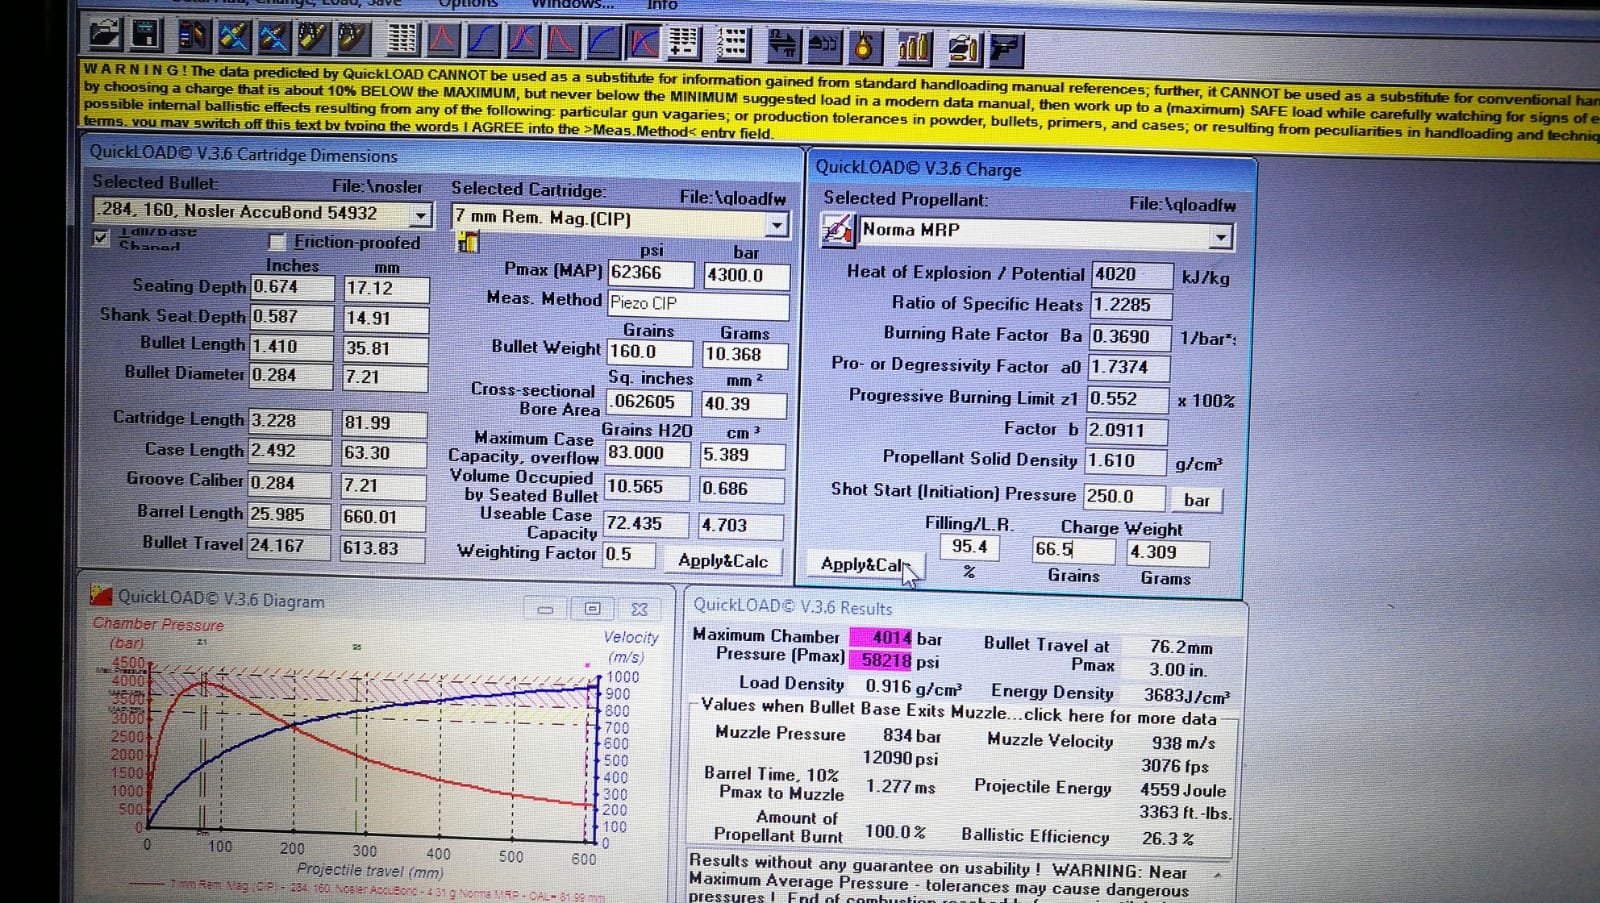
Task: Click the folder with cartridge toolbar icon
Action: tap(964, 47)
